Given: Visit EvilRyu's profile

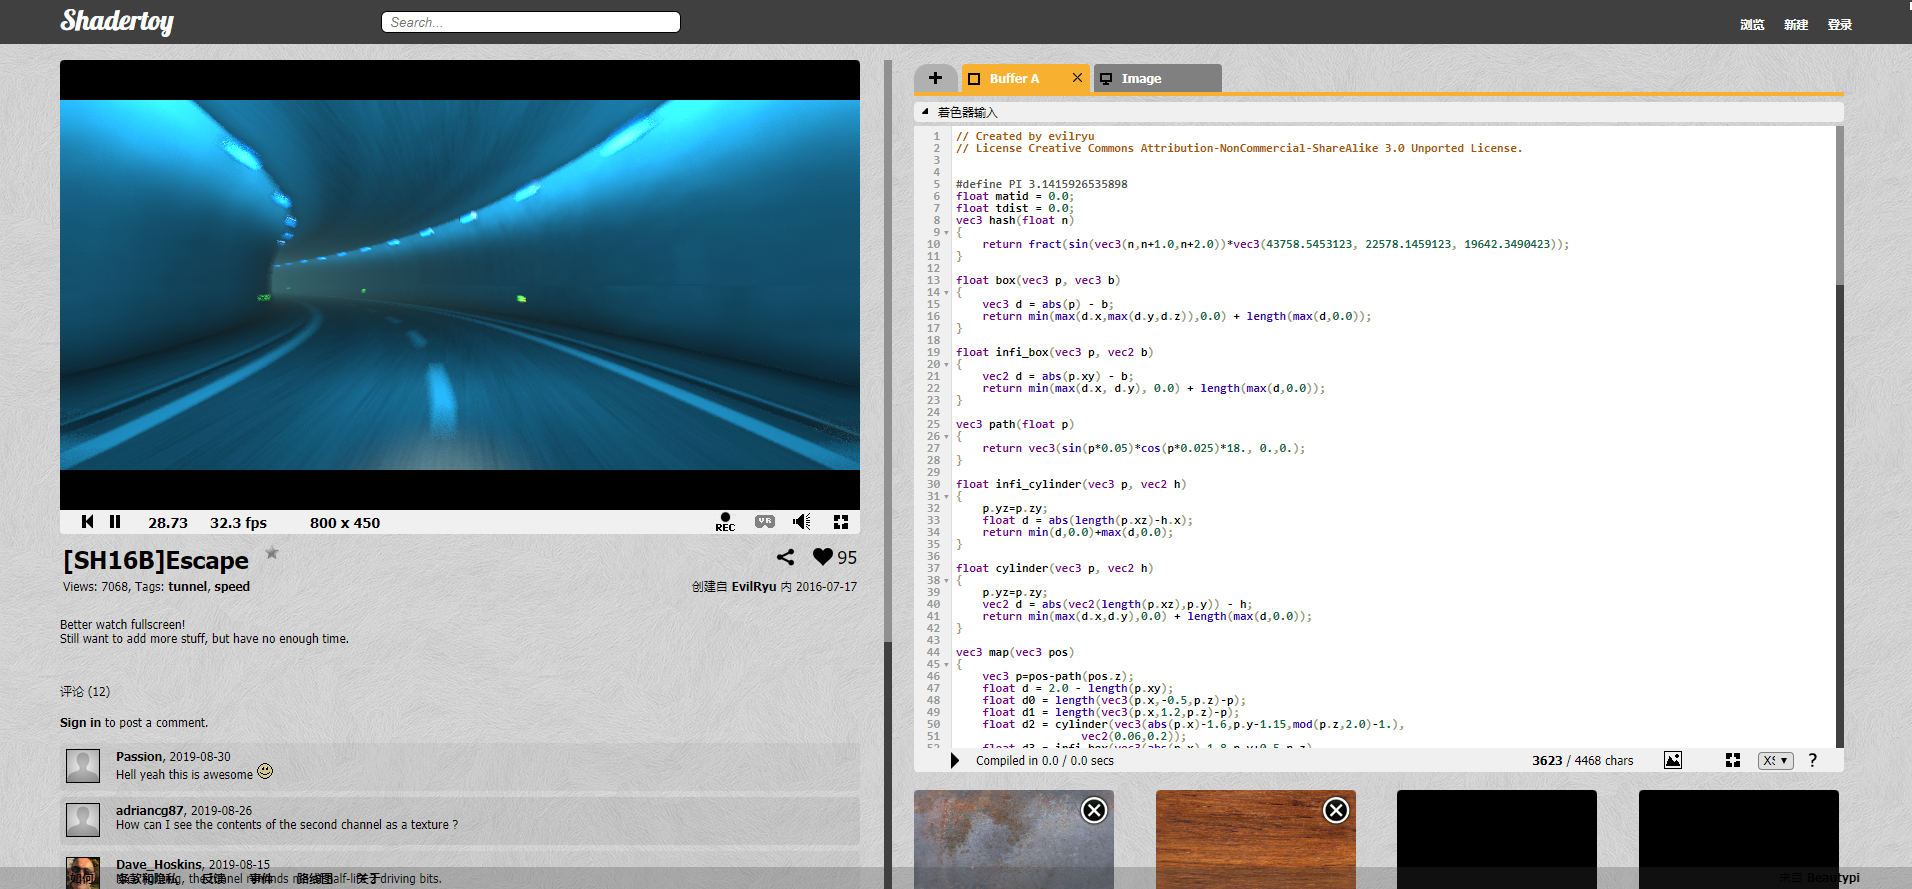Looking at the screenshot, I should [x=754, y=587].
